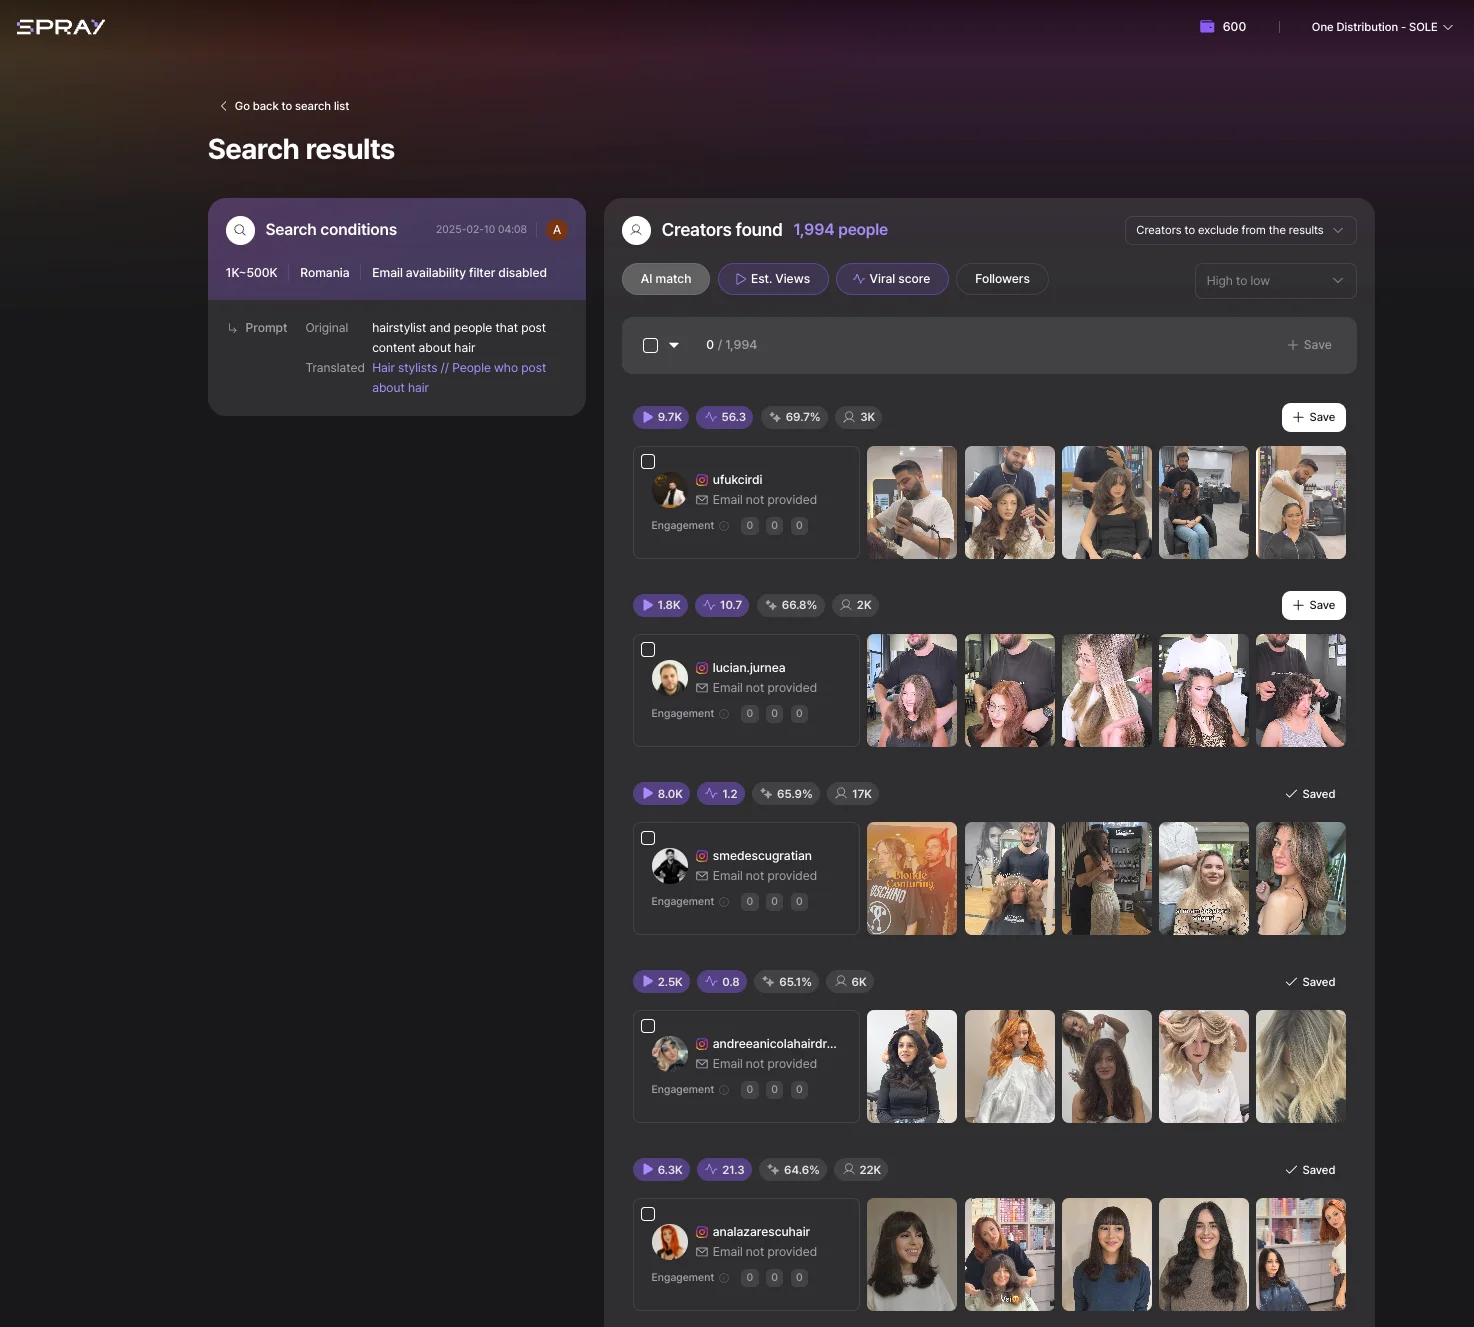Image resolution: width=1474 pixels, height=1327 pixels.
Task: Click the email envelope icon under lucian.jurnea
Action: [702, 688]
